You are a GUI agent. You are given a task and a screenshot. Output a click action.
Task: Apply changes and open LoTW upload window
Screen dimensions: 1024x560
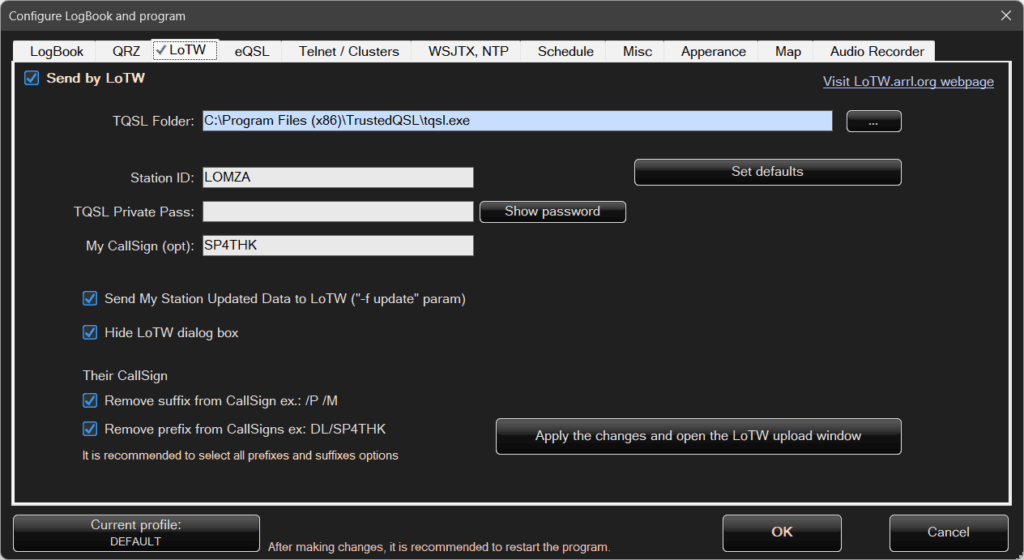click(x=698, y=436)
